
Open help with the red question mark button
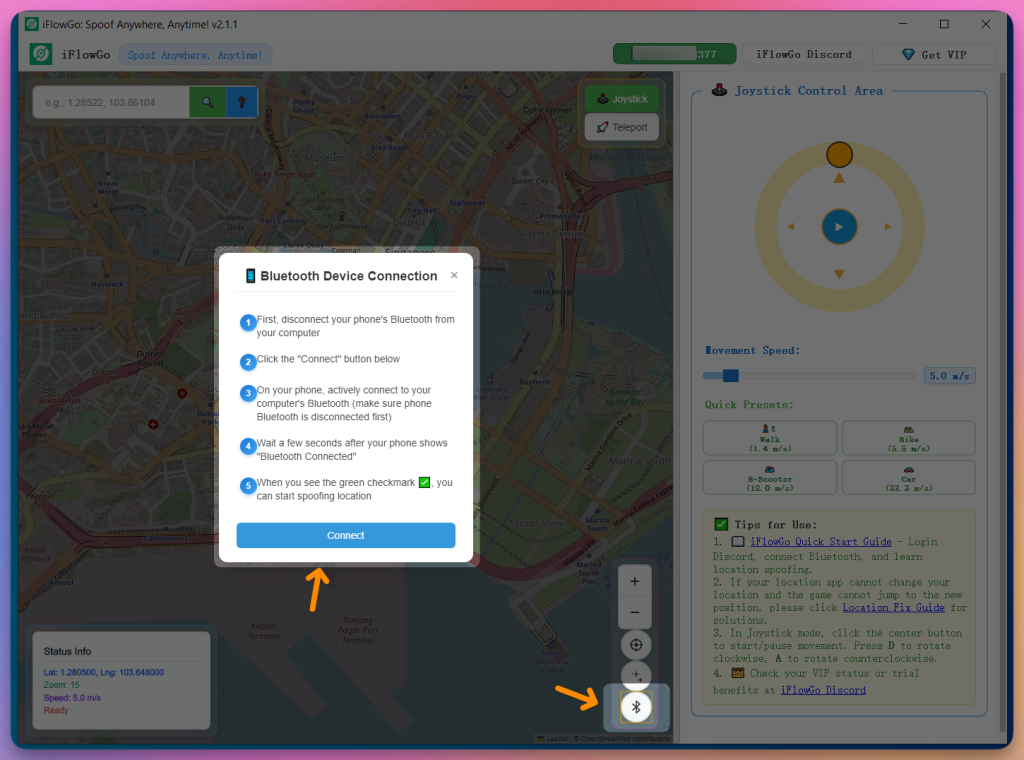coord(242,103)
